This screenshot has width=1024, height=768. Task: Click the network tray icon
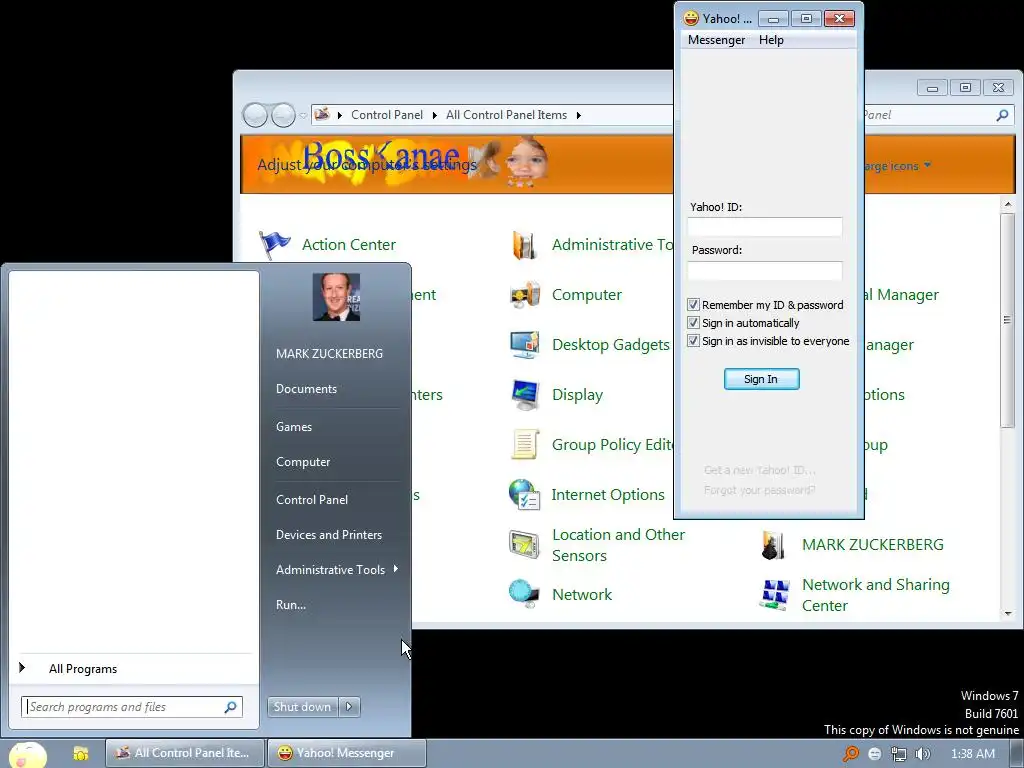click(x=899, y=754)
